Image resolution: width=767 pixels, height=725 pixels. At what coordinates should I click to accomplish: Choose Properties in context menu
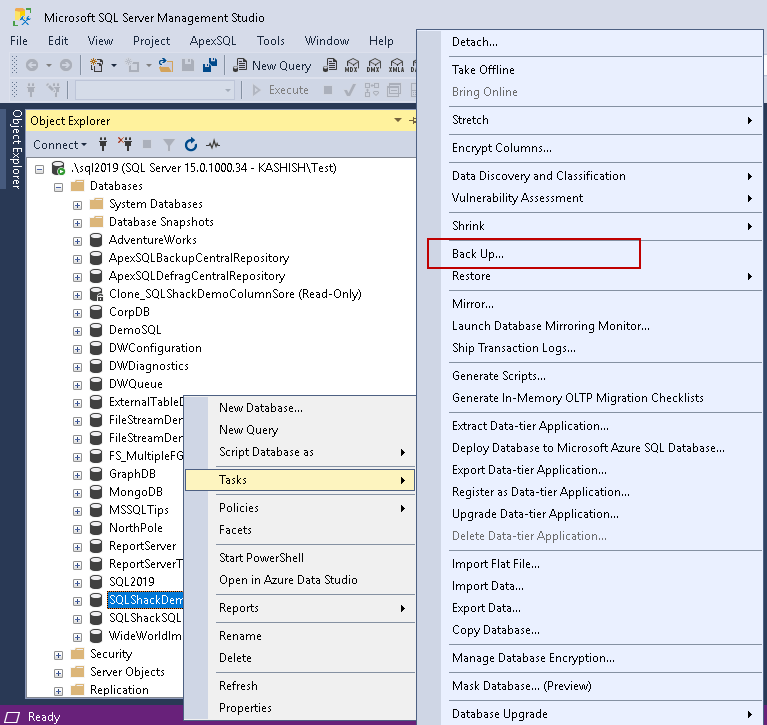tap(300, 708)
